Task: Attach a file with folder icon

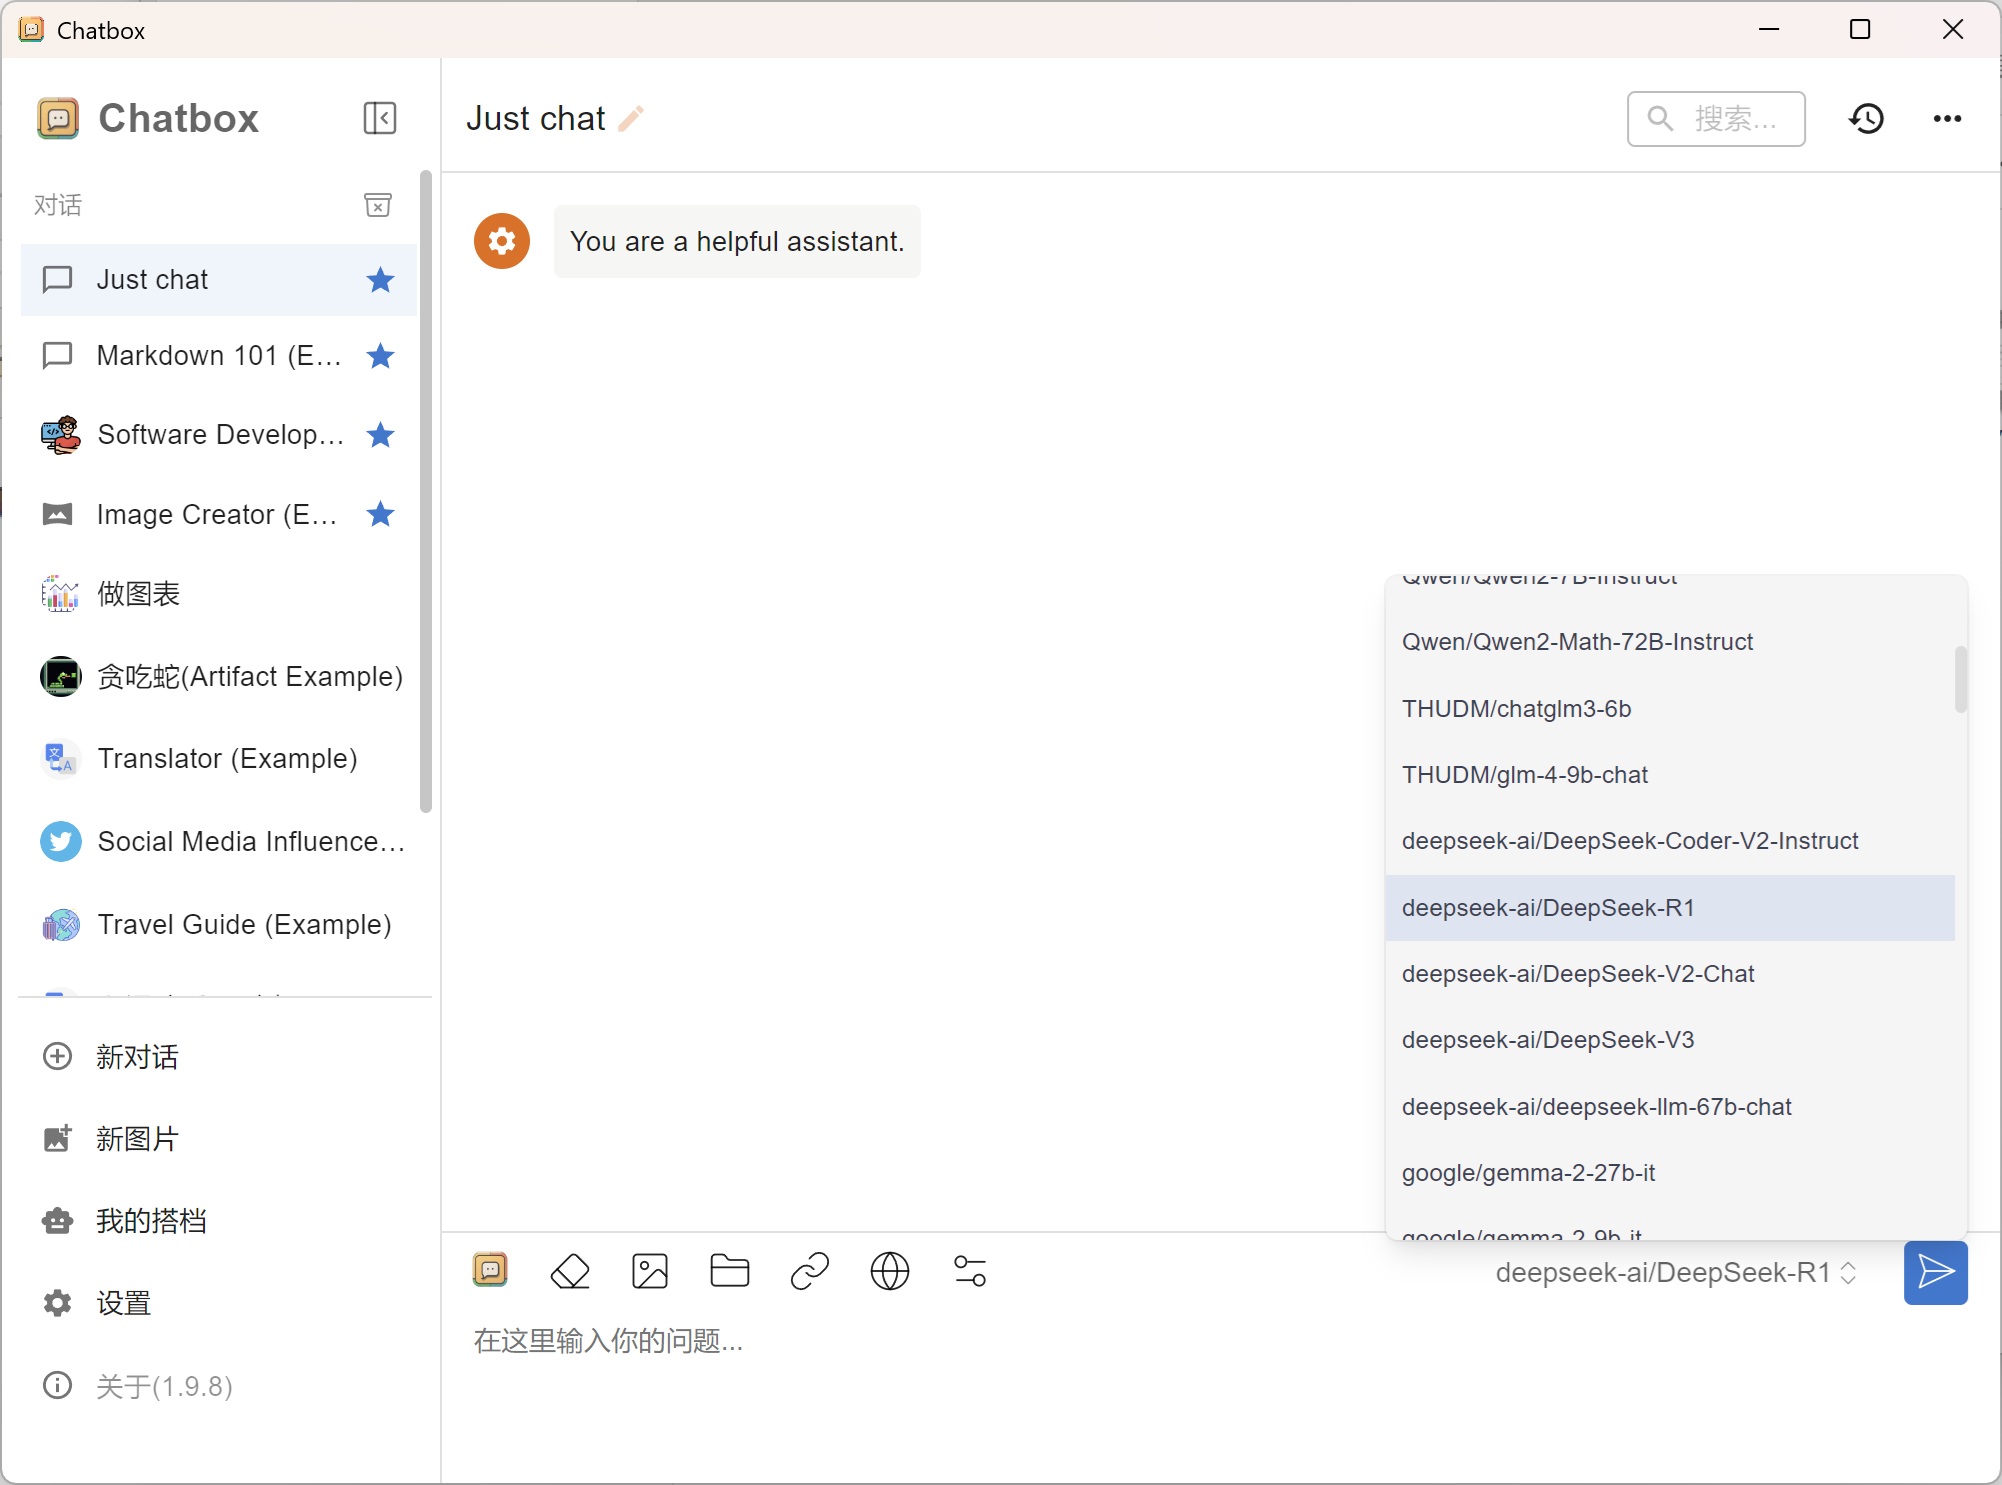Action: click(730, 1272)
